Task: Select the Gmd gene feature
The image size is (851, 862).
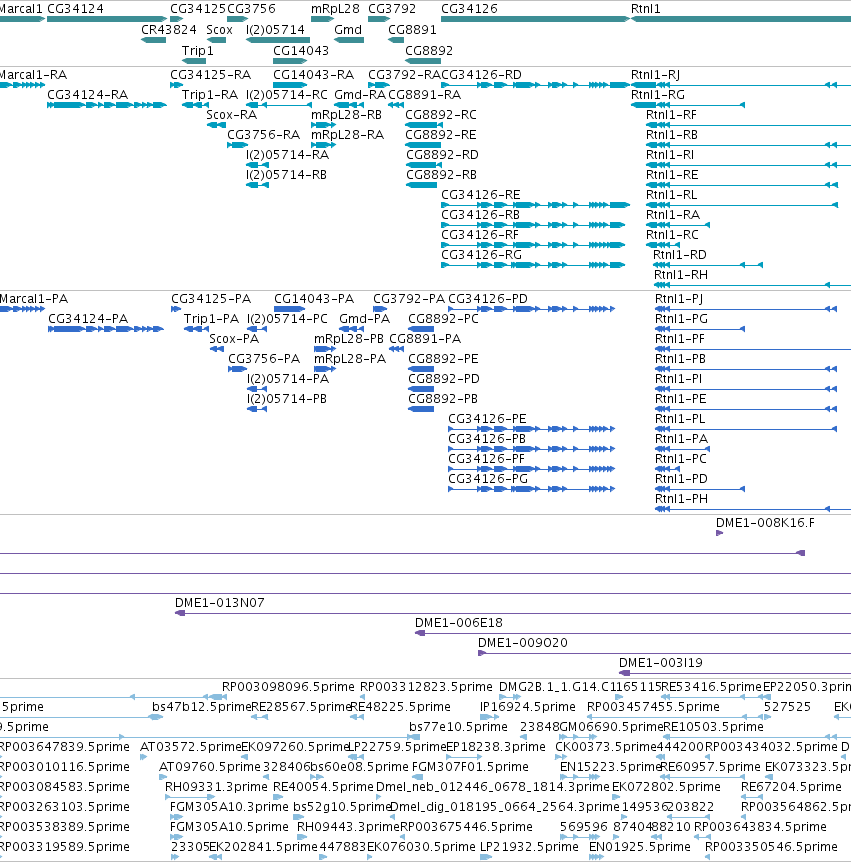Action: [349, 40]
